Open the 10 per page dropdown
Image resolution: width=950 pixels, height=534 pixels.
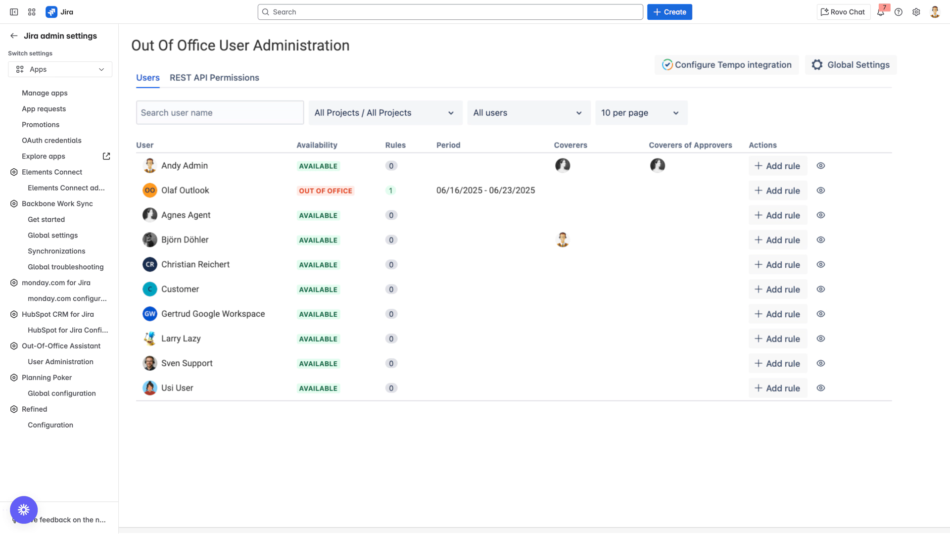tap(641, 113)
